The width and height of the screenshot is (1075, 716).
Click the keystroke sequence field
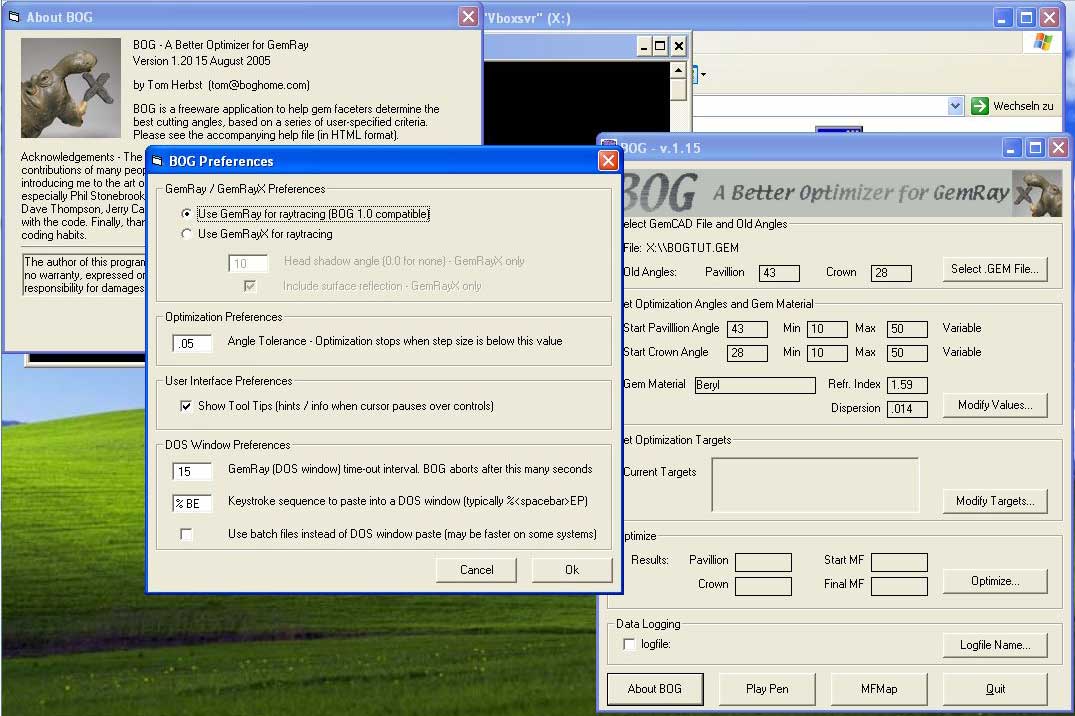point(192,503)
